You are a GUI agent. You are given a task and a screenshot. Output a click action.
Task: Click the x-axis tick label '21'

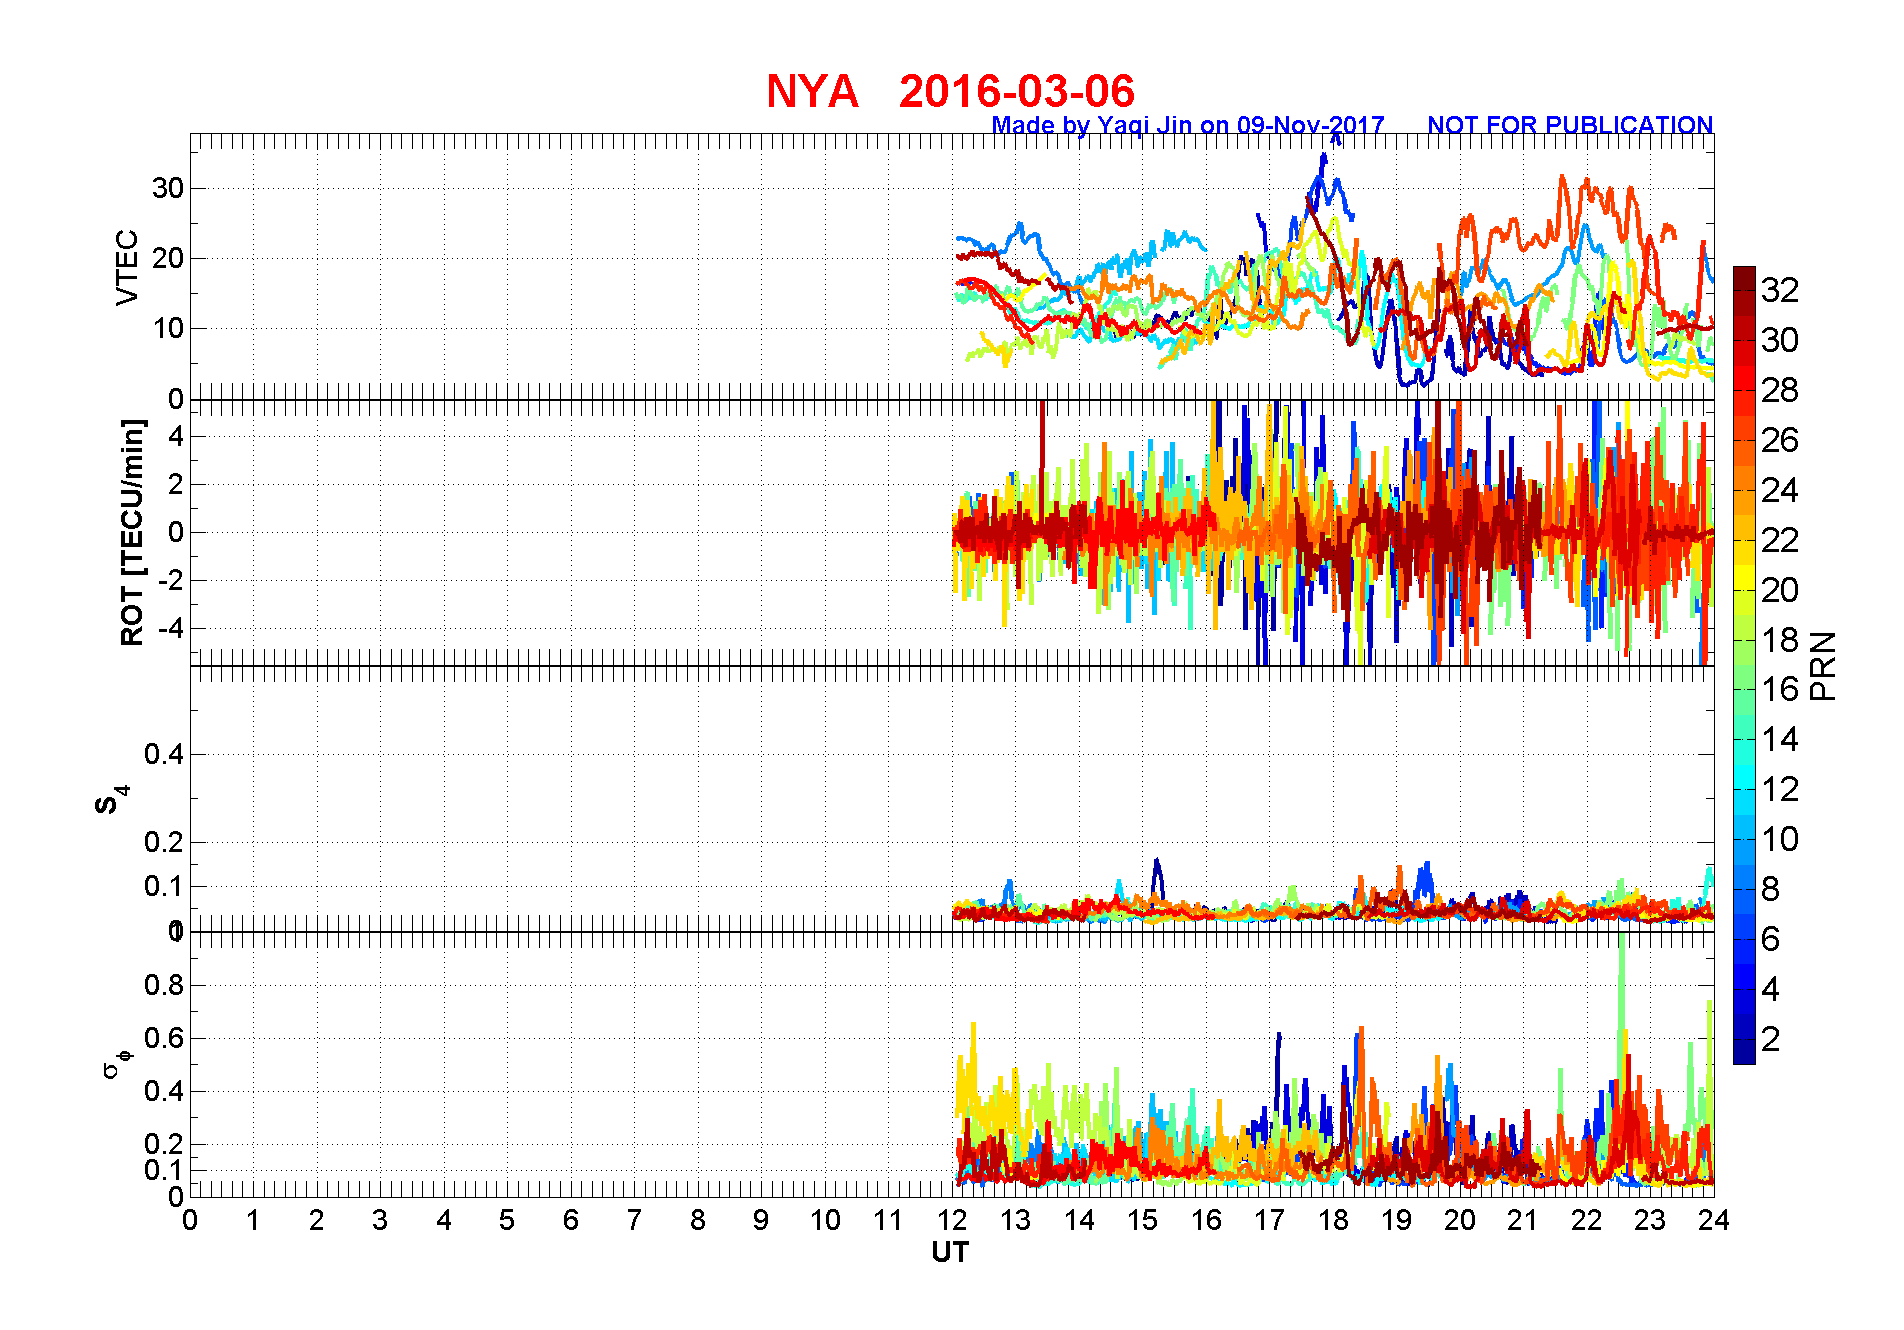click(x=1523, y=1220)
